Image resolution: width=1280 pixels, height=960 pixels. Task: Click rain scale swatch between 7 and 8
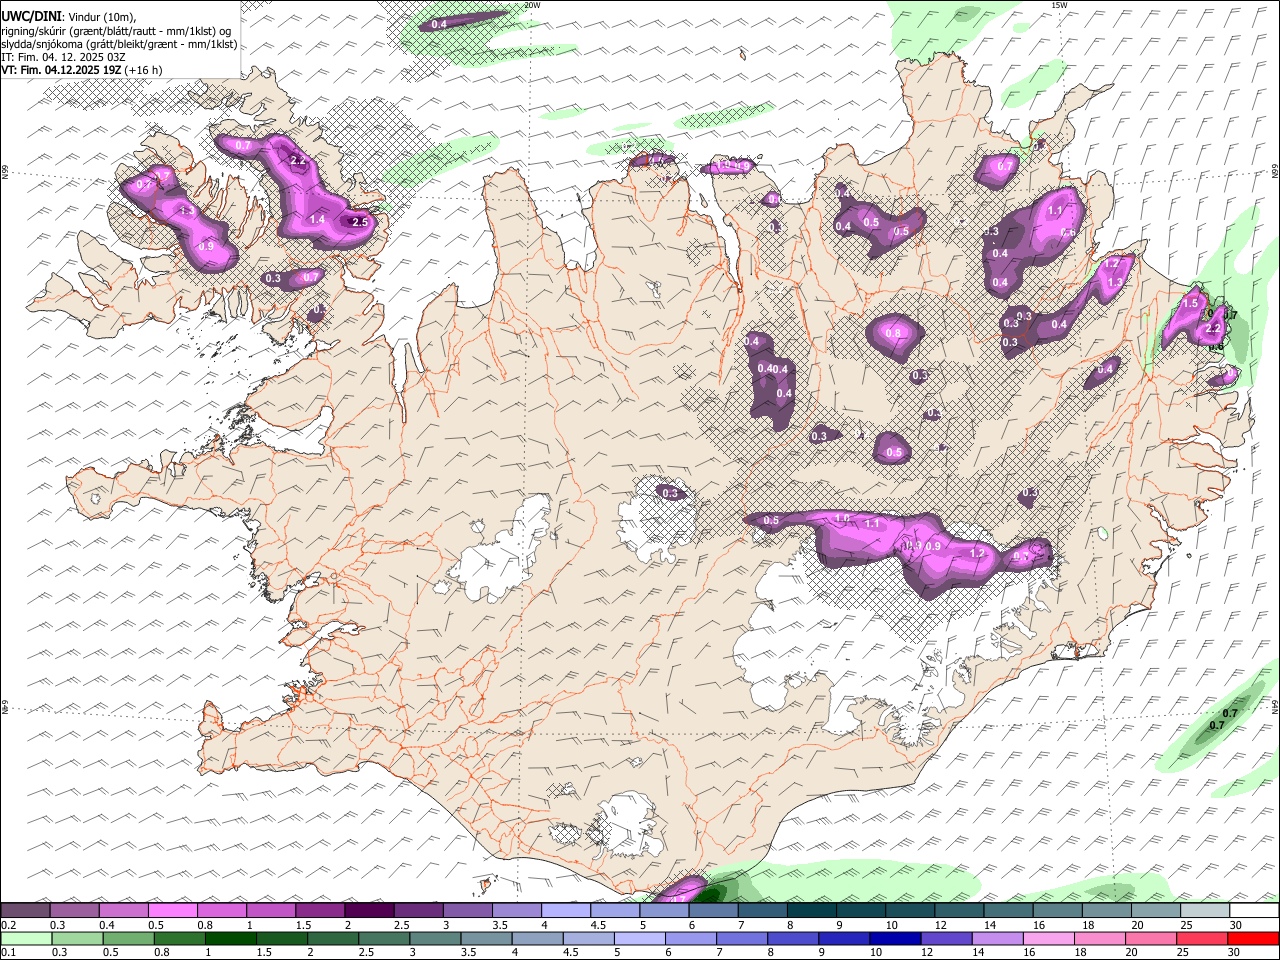click(x=742, y=938)
